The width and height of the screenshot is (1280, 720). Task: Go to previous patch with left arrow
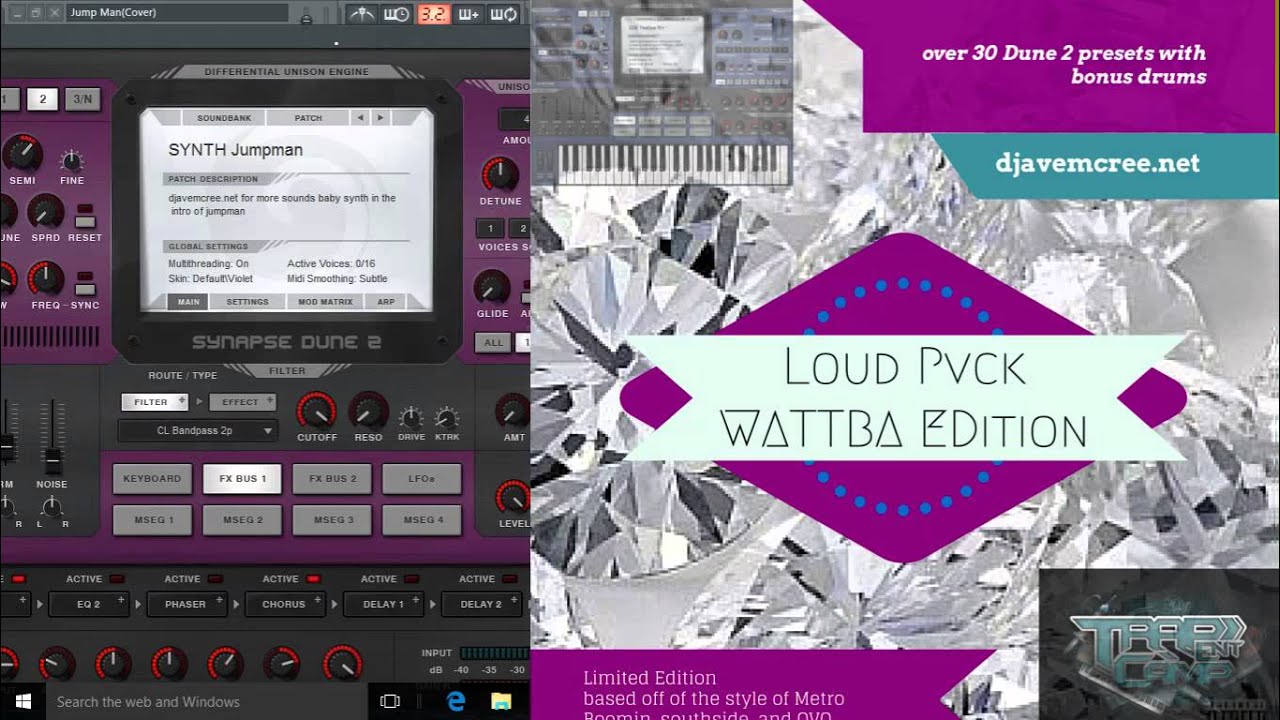pos(360,118)
